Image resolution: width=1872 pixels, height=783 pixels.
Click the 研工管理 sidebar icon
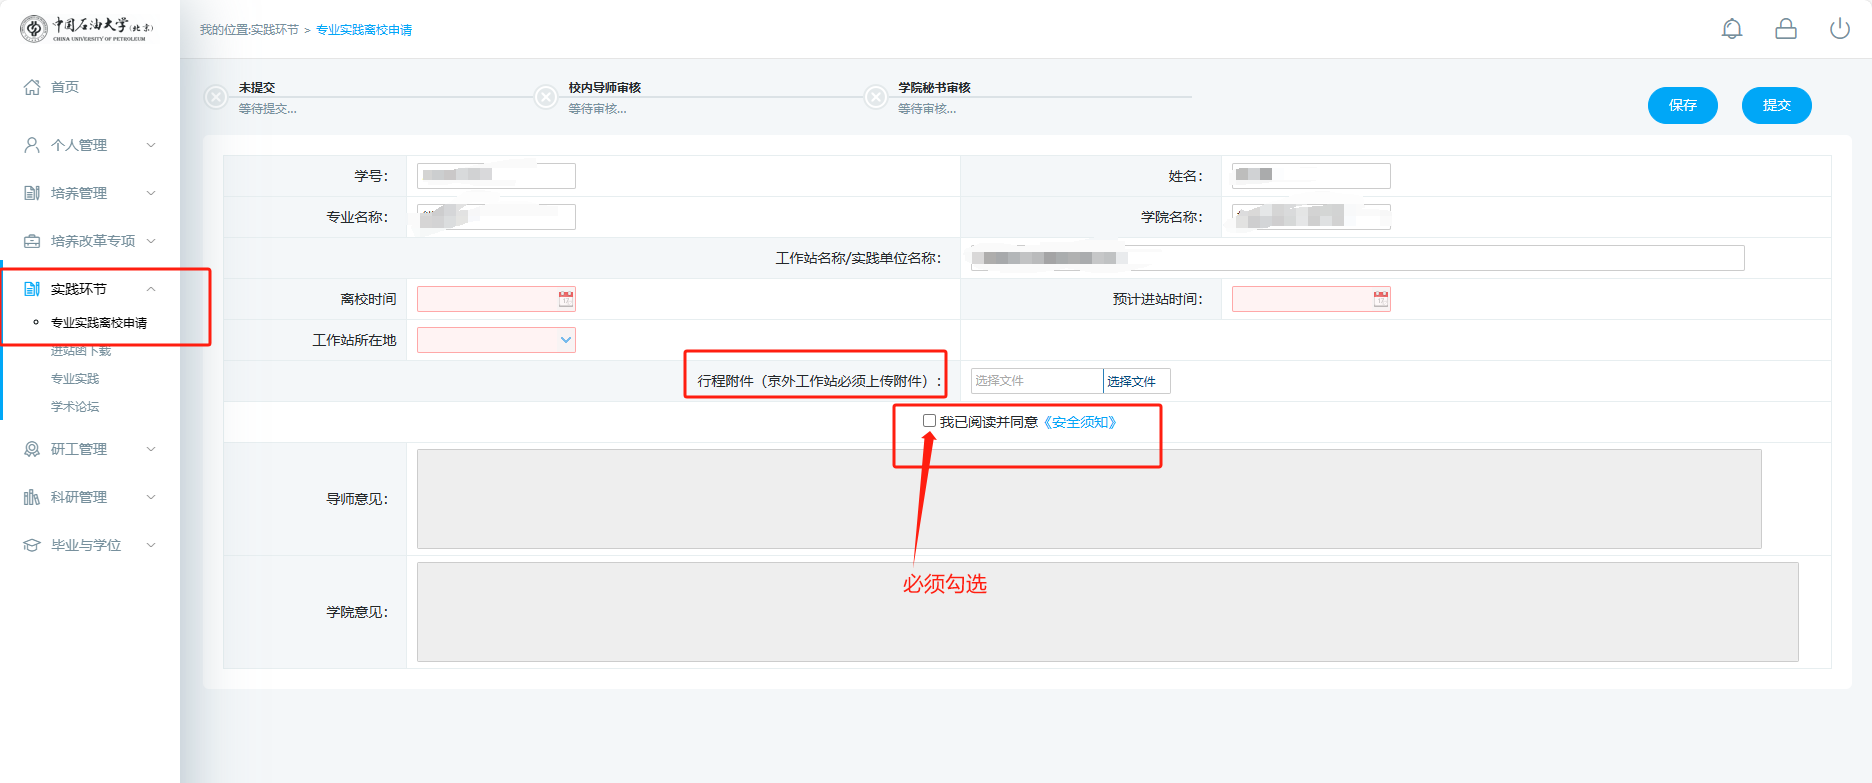pyautogui.click(x=32, y=449)
